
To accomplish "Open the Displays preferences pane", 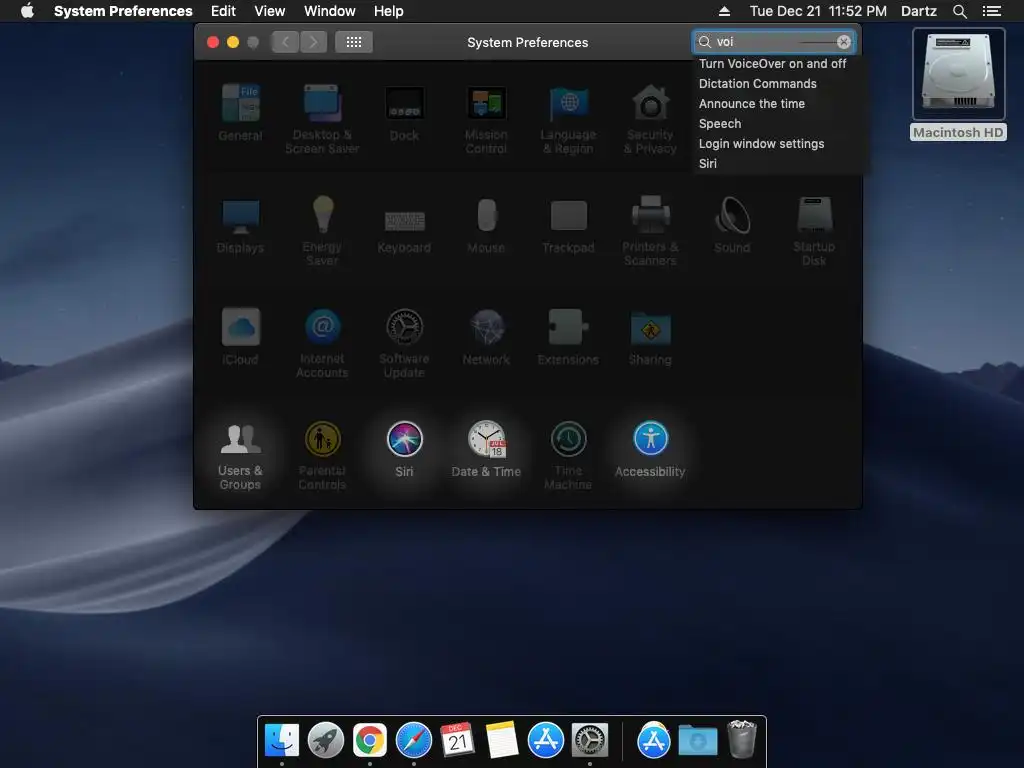I will (240, 225).
